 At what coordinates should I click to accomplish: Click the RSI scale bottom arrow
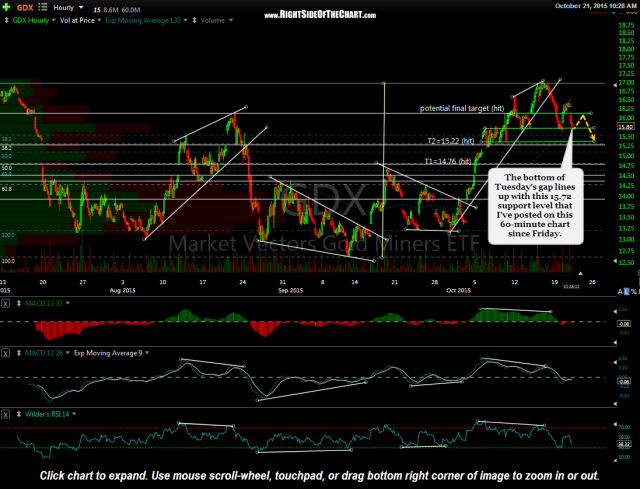click(615, 460)
